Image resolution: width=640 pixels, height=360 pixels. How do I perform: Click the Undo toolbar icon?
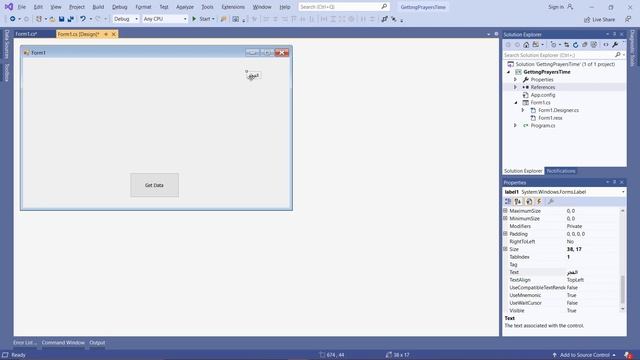point(83,19)
